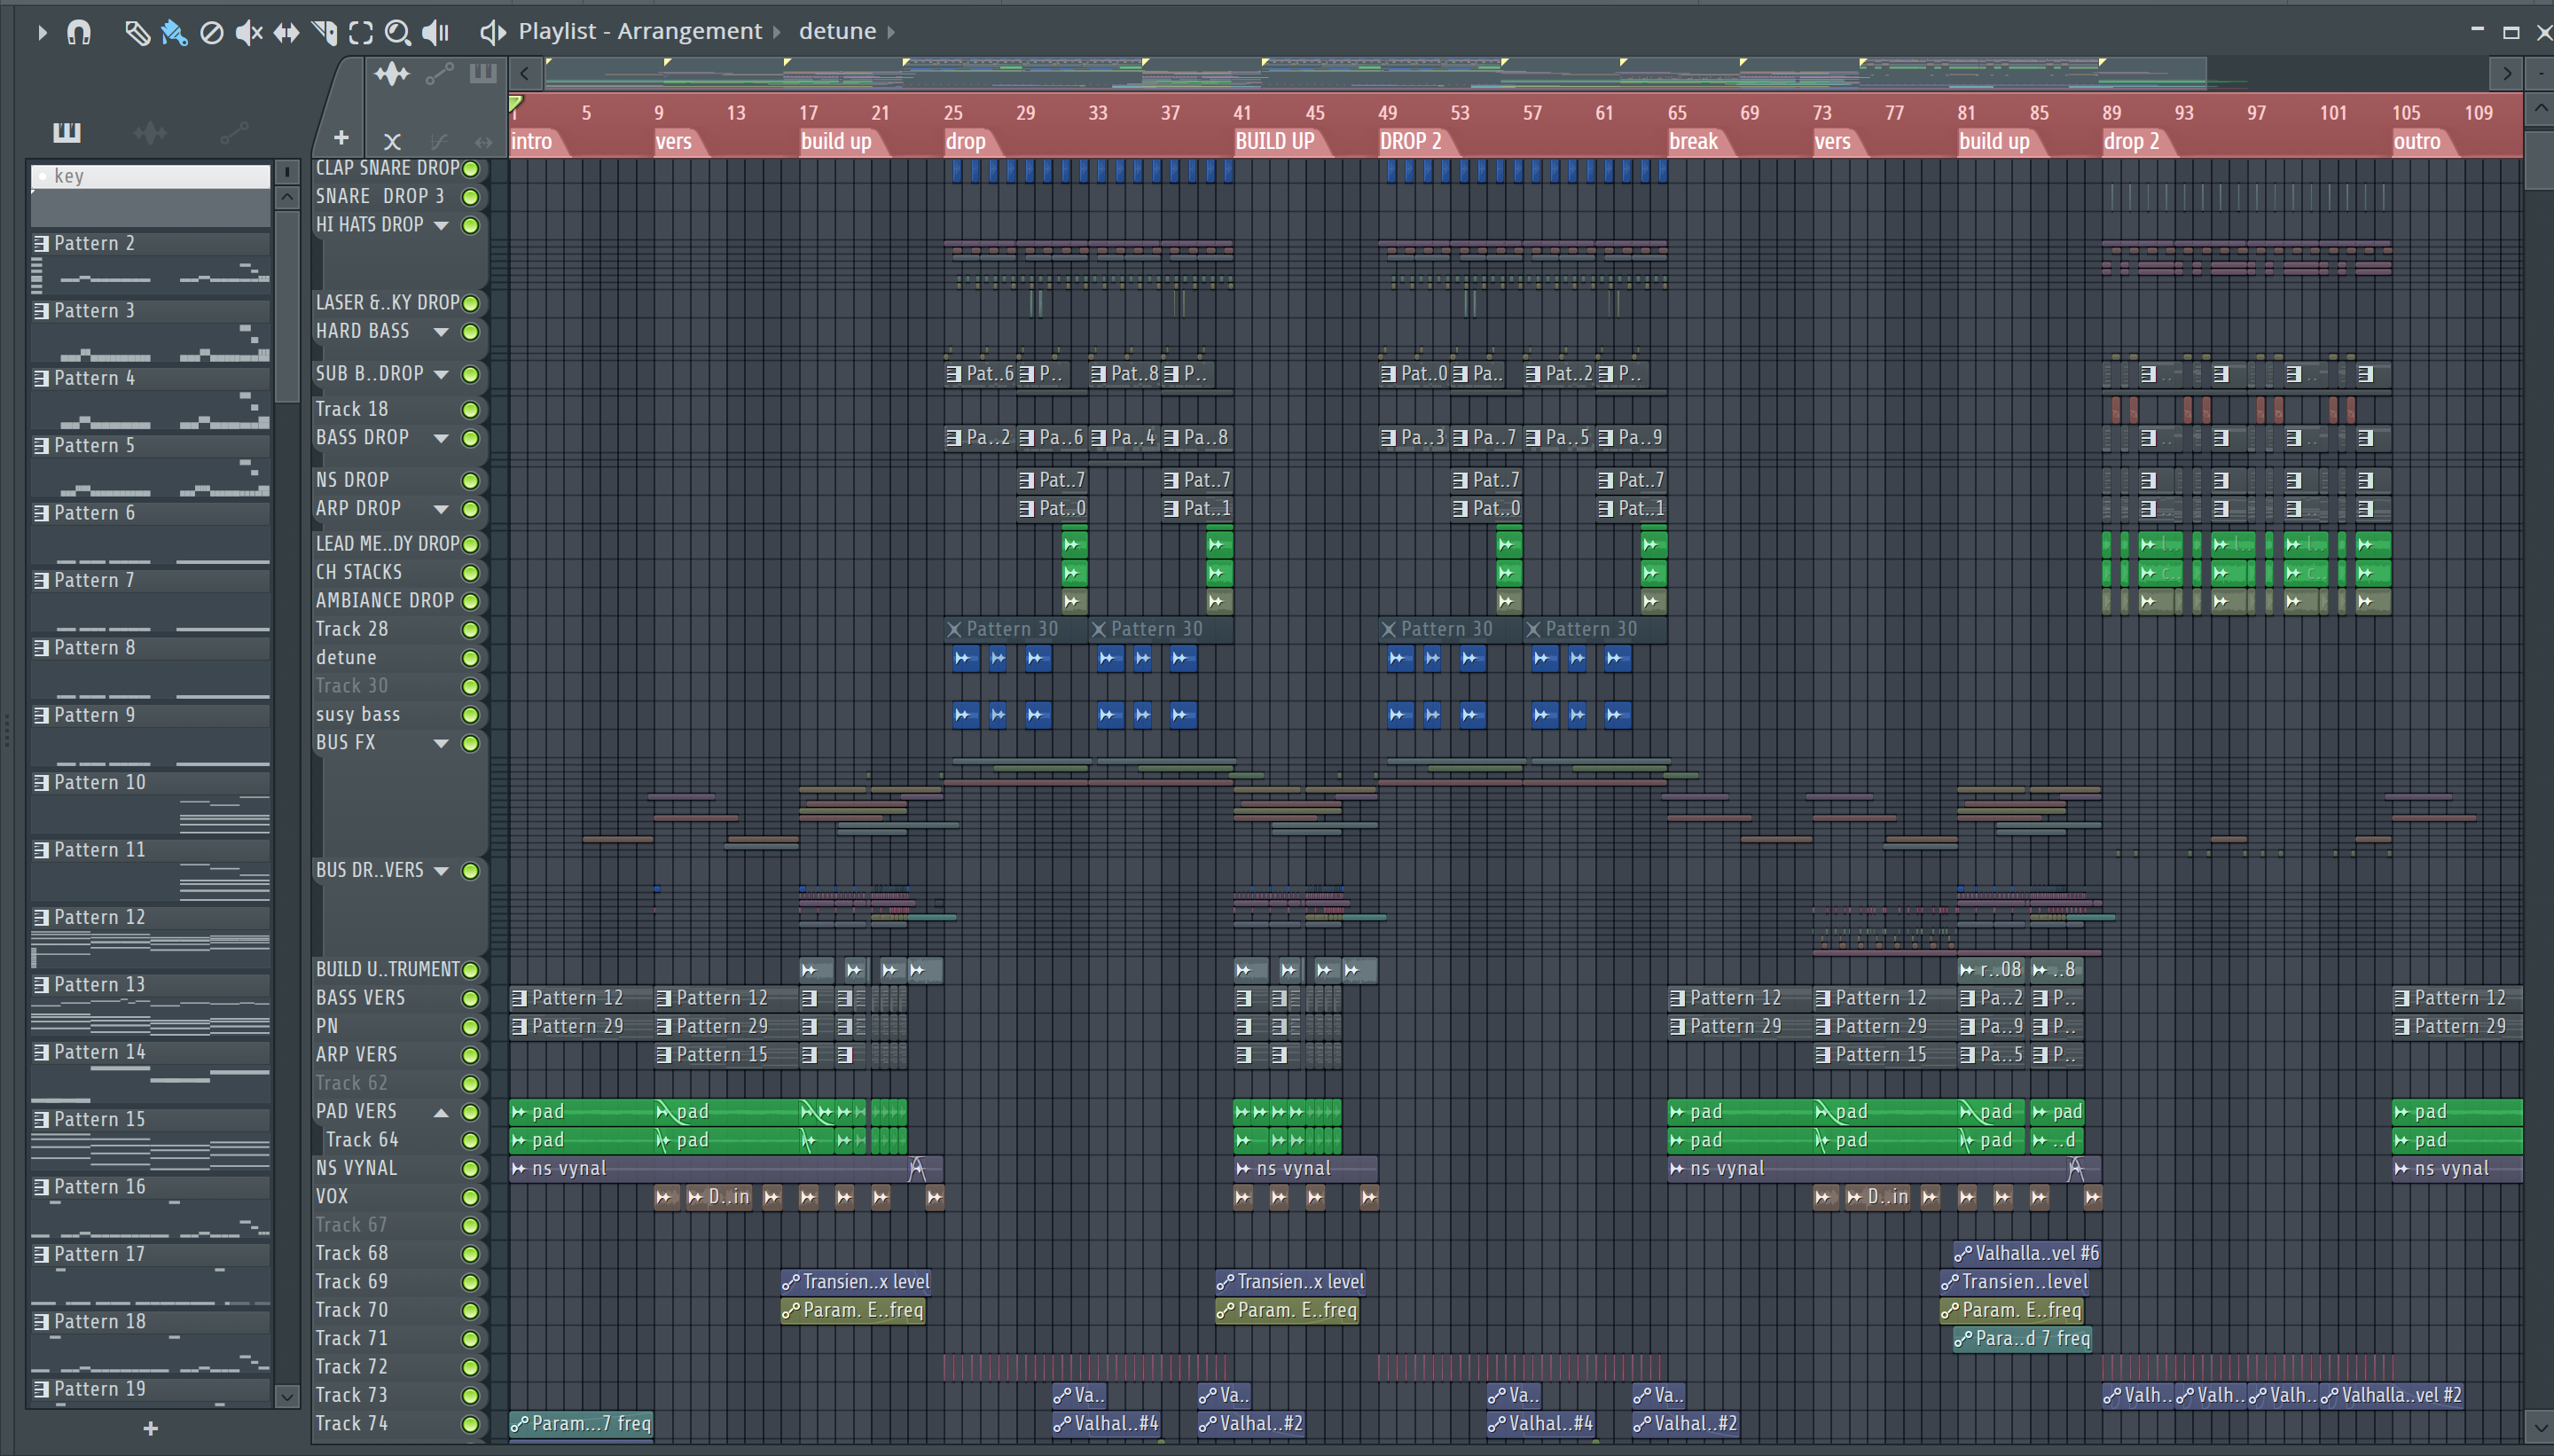Show automation clips in picker panel
Viewport: 2554px width, 1456px height.
coord(234,131)
